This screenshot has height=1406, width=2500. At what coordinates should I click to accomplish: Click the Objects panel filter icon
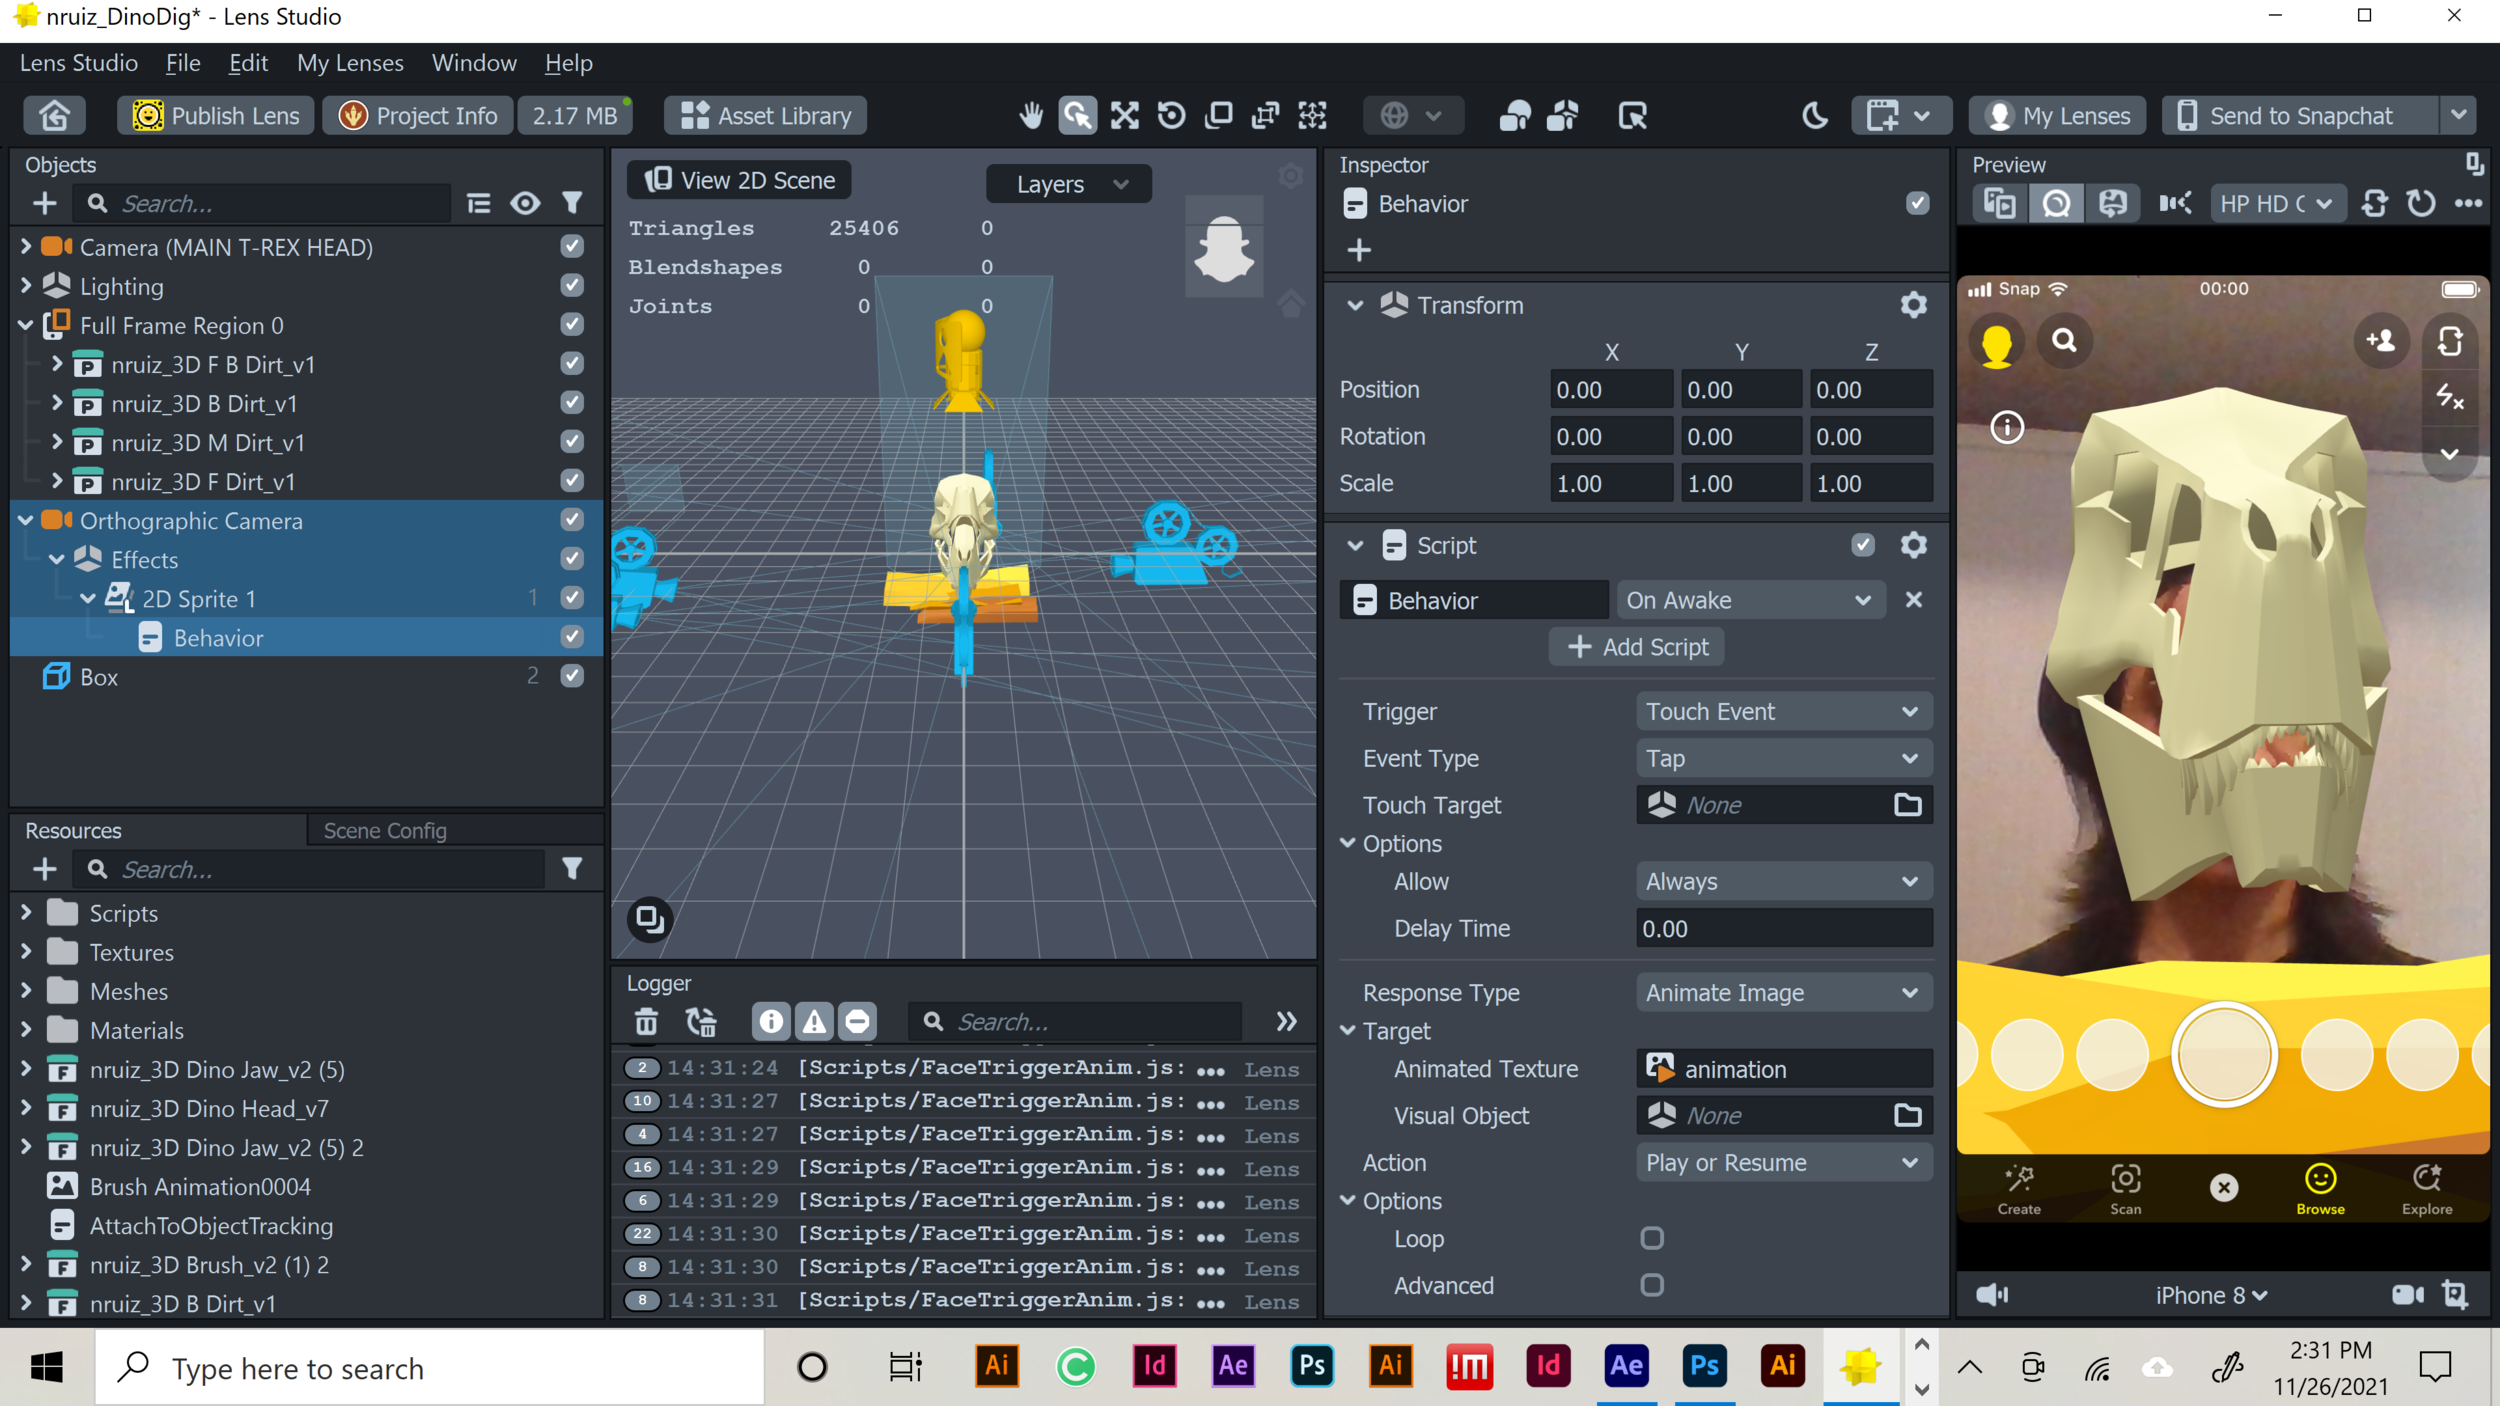coord(572,203)
